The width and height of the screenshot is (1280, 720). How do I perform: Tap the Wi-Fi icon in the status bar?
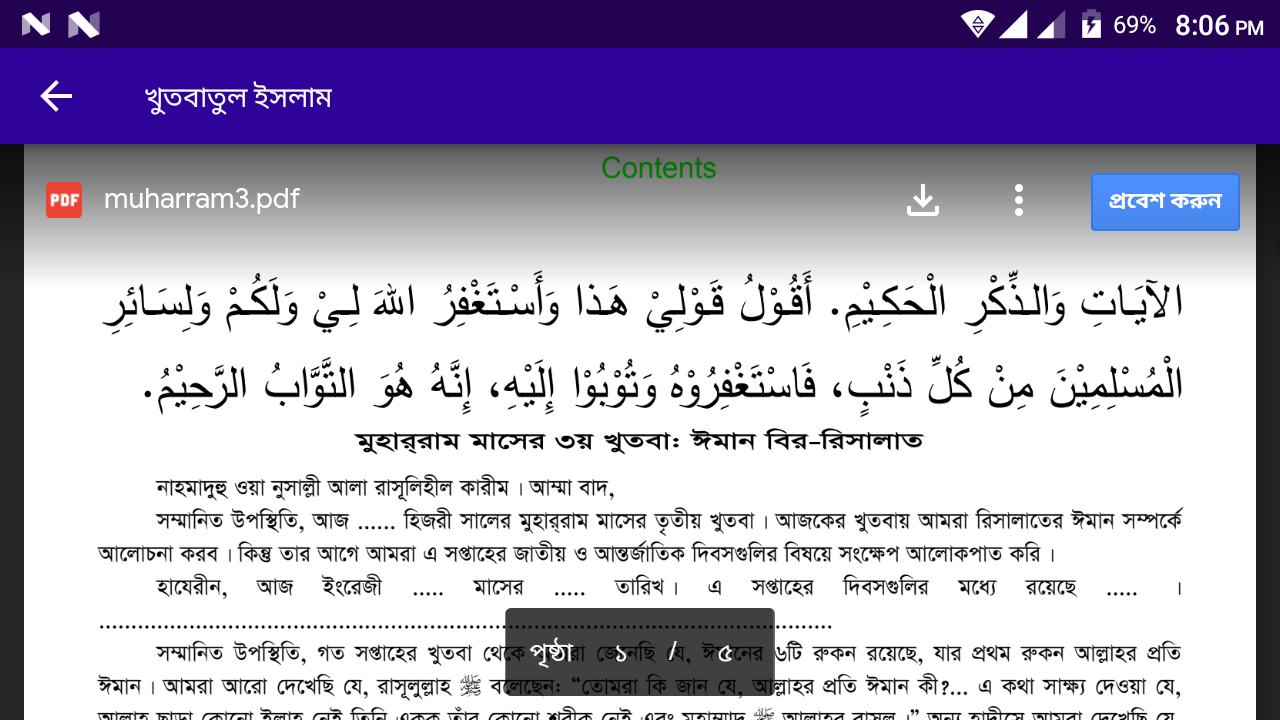977,24
